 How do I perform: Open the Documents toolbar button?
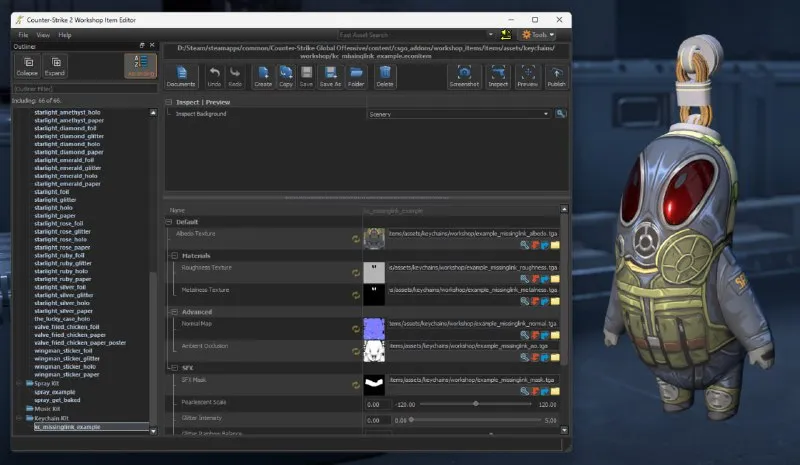point(181,77)
